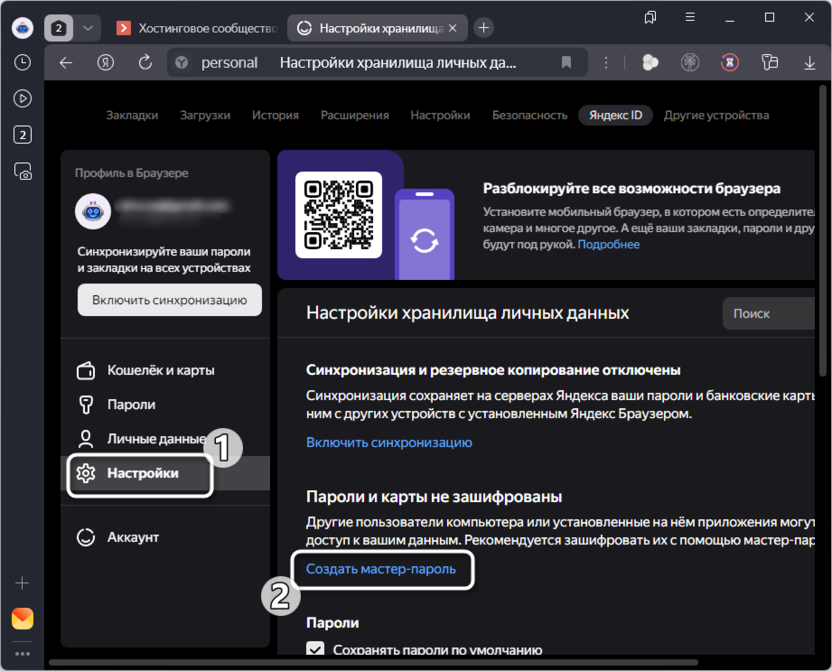Click the profile avatar picture
The width and height of the screenshot is (832, 671).
(93, 212)
